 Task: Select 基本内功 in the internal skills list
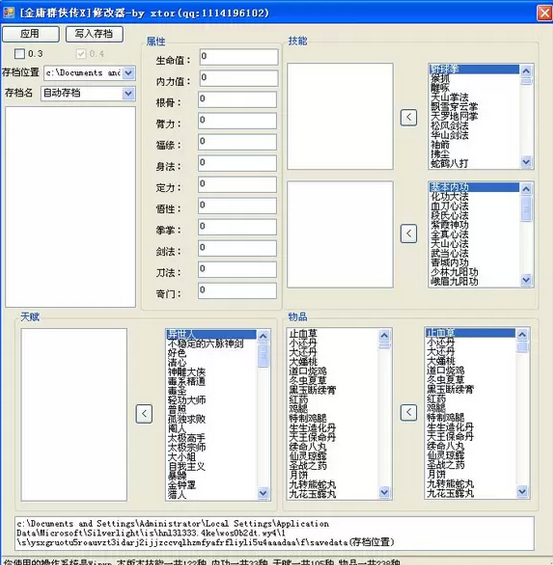coord(474,187)
